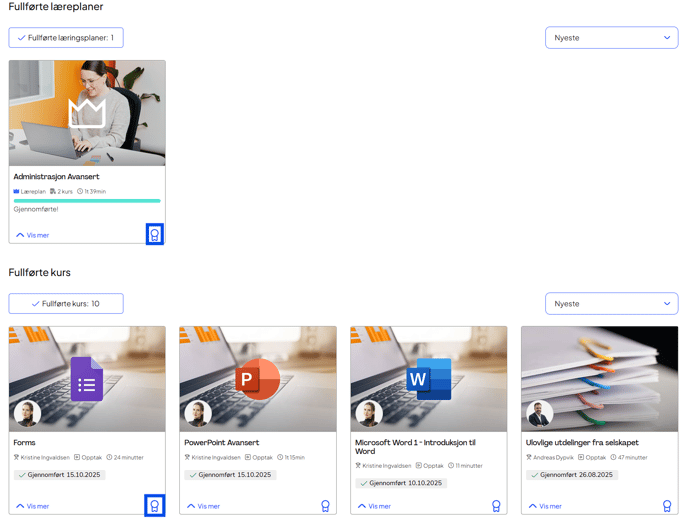Open certificate for Ulovlige utdelinger course
Viewport: 688px width, 520px height.
[x=667, y=506]
